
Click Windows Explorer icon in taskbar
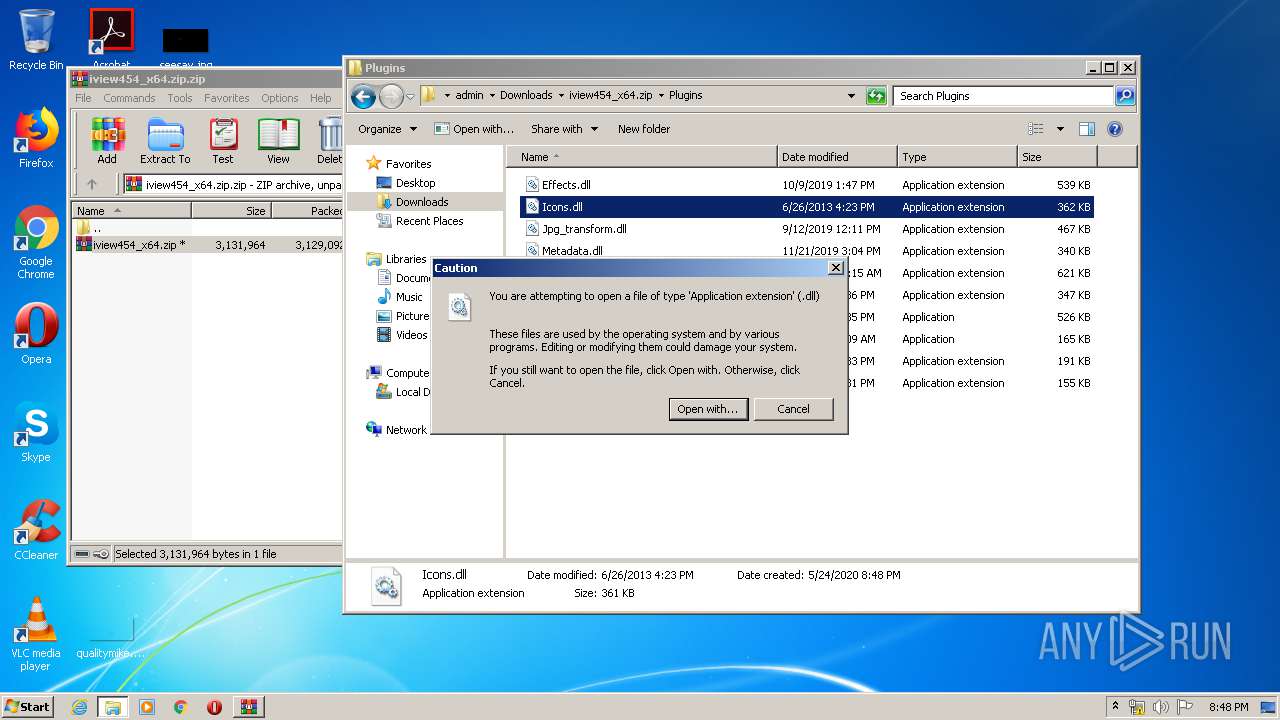(113, 707)
